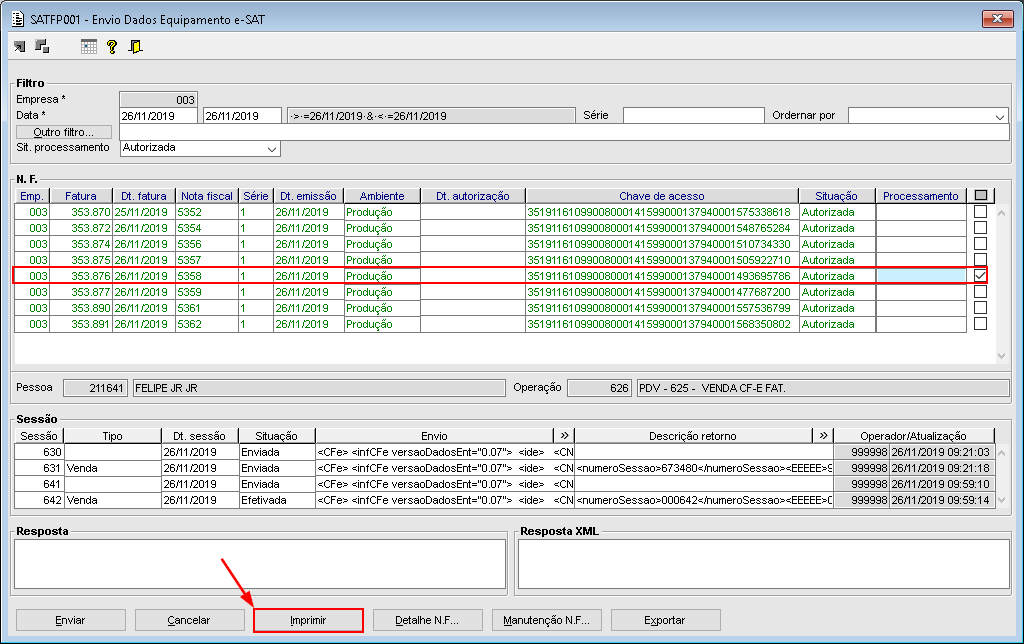Click the Exportar button
This screenshot has width=1024, height=644.
[665, 620]
